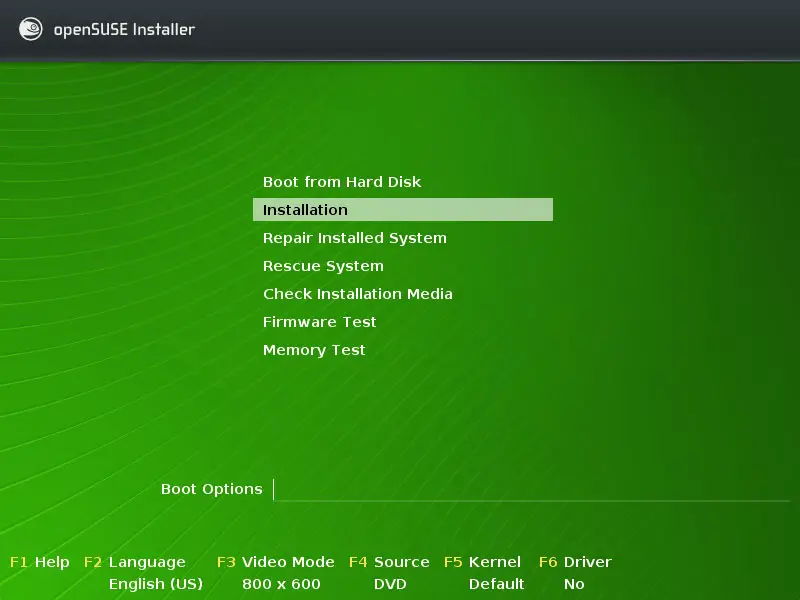Choose Firmware Test option
This screenshot has height=600, width=800.
[x=319, y=322]
